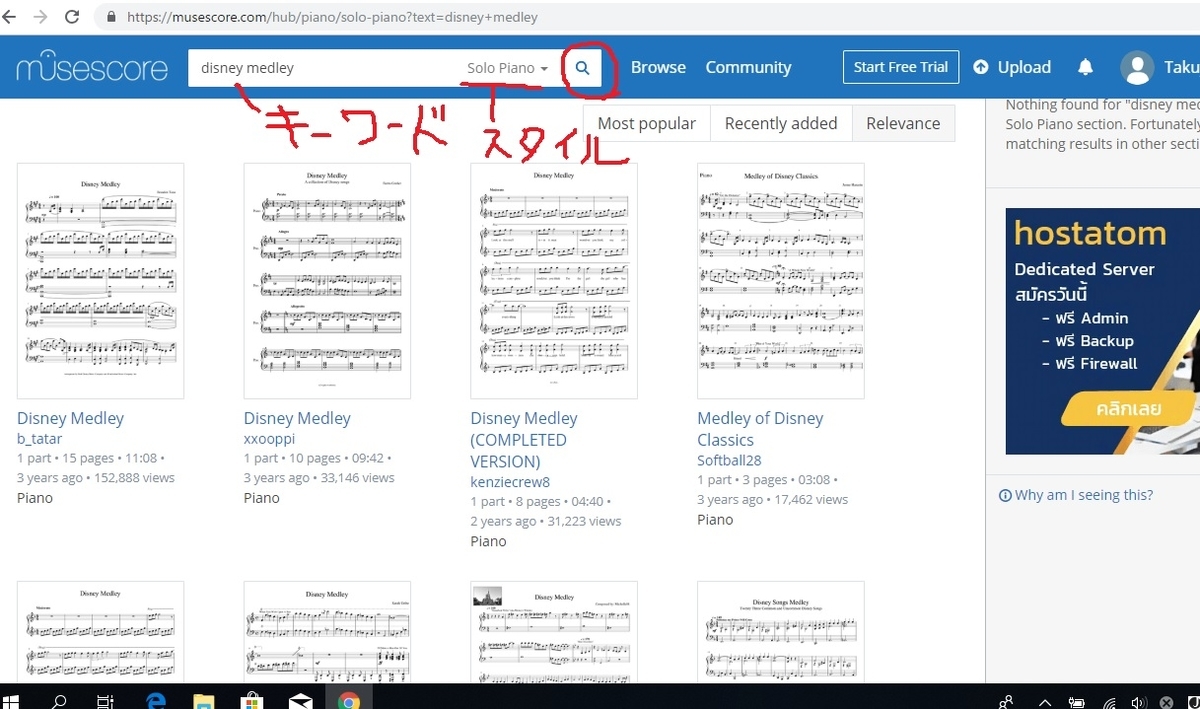Screen dimensions: 1200x709
Task: Open Windows taskbar search
Action: [x=59, y=701]
